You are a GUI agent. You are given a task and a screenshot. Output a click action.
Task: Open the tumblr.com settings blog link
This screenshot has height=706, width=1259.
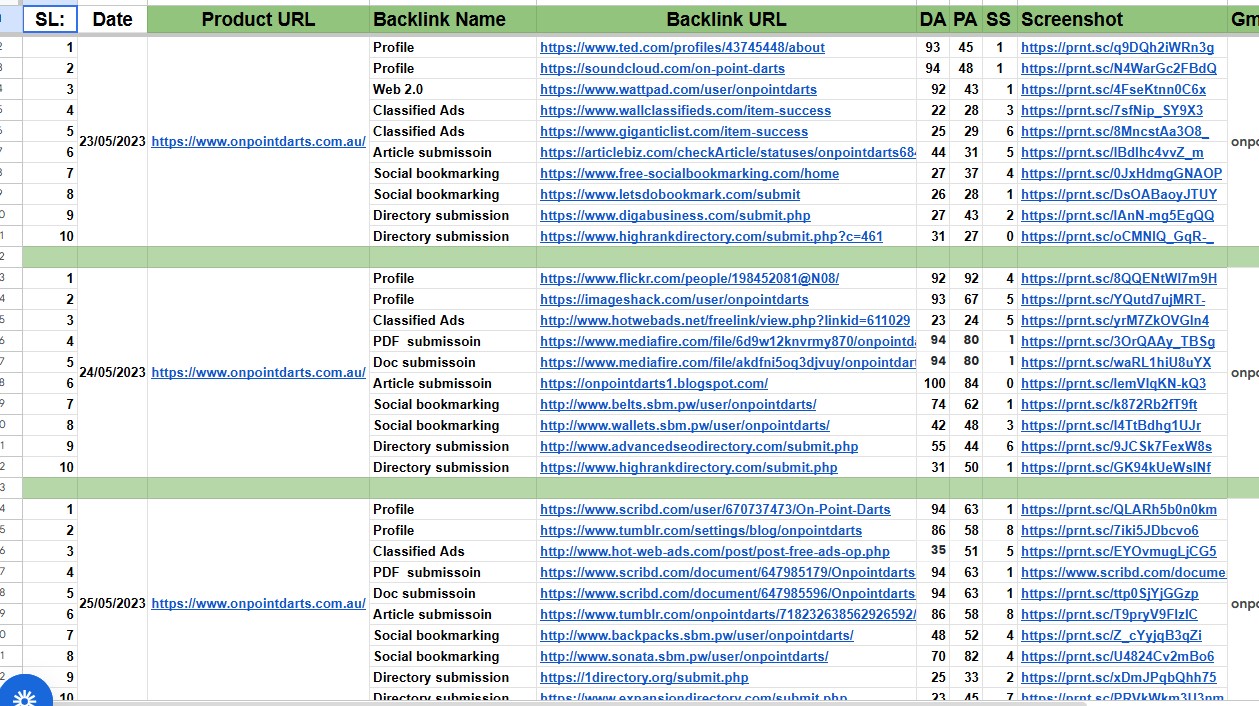(x=701, y=530)
